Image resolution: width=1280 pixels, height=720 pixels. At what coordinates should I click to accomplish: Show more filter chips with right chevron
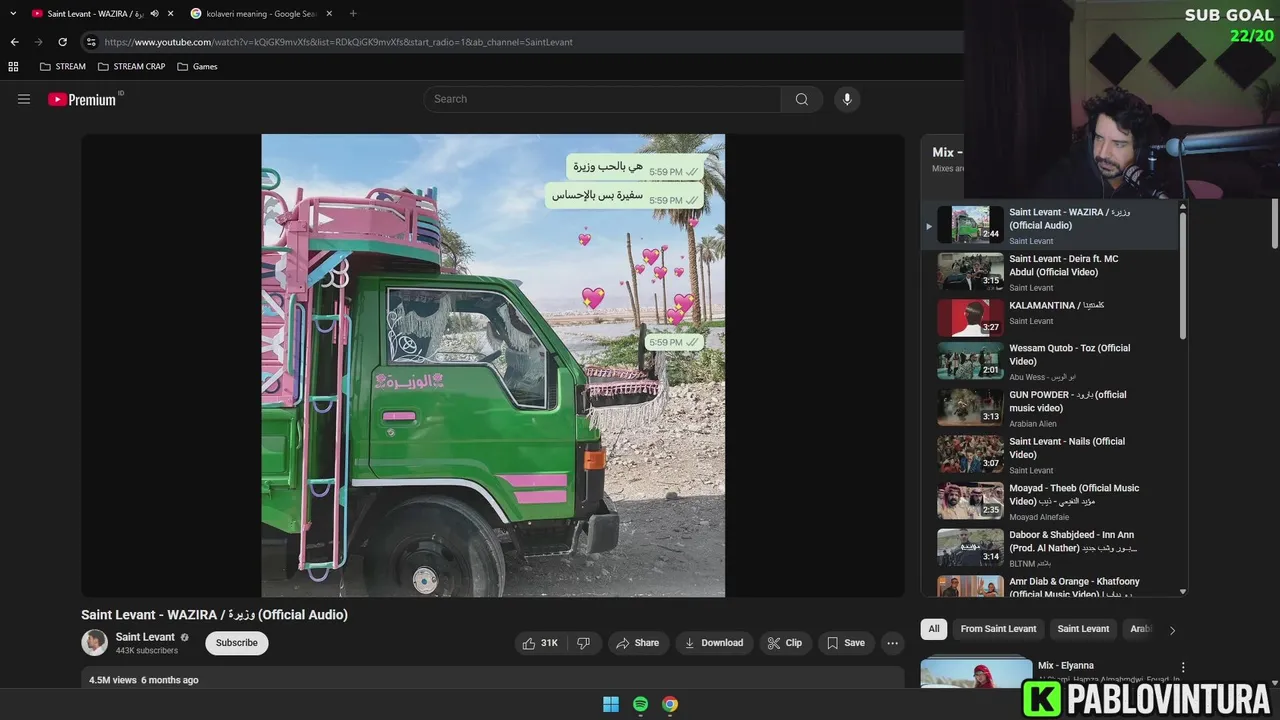[1172, 630]
